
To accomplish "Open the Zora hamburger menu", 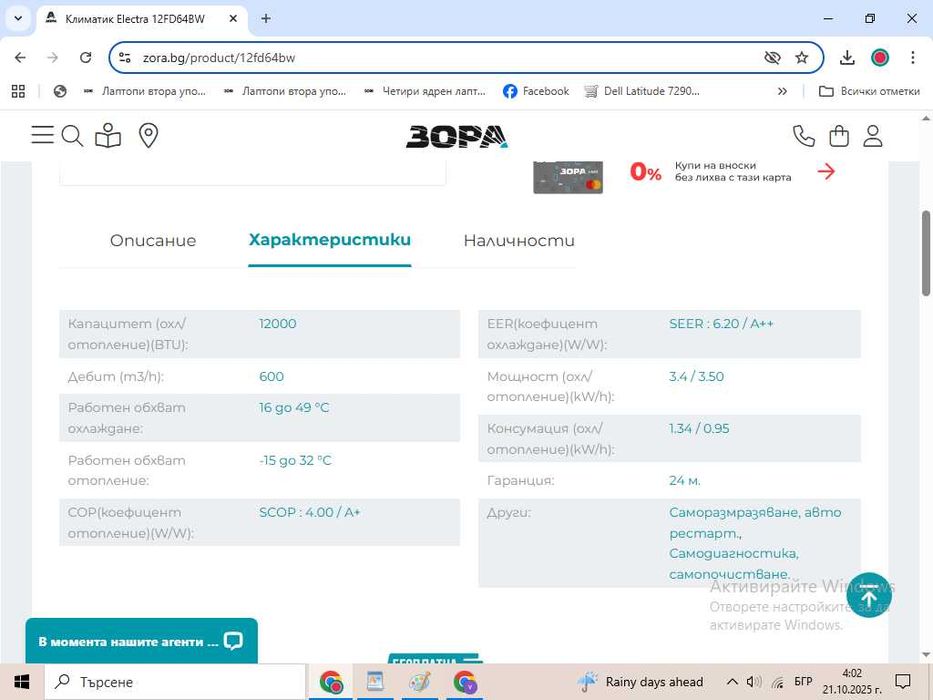I will click(42, 135).
